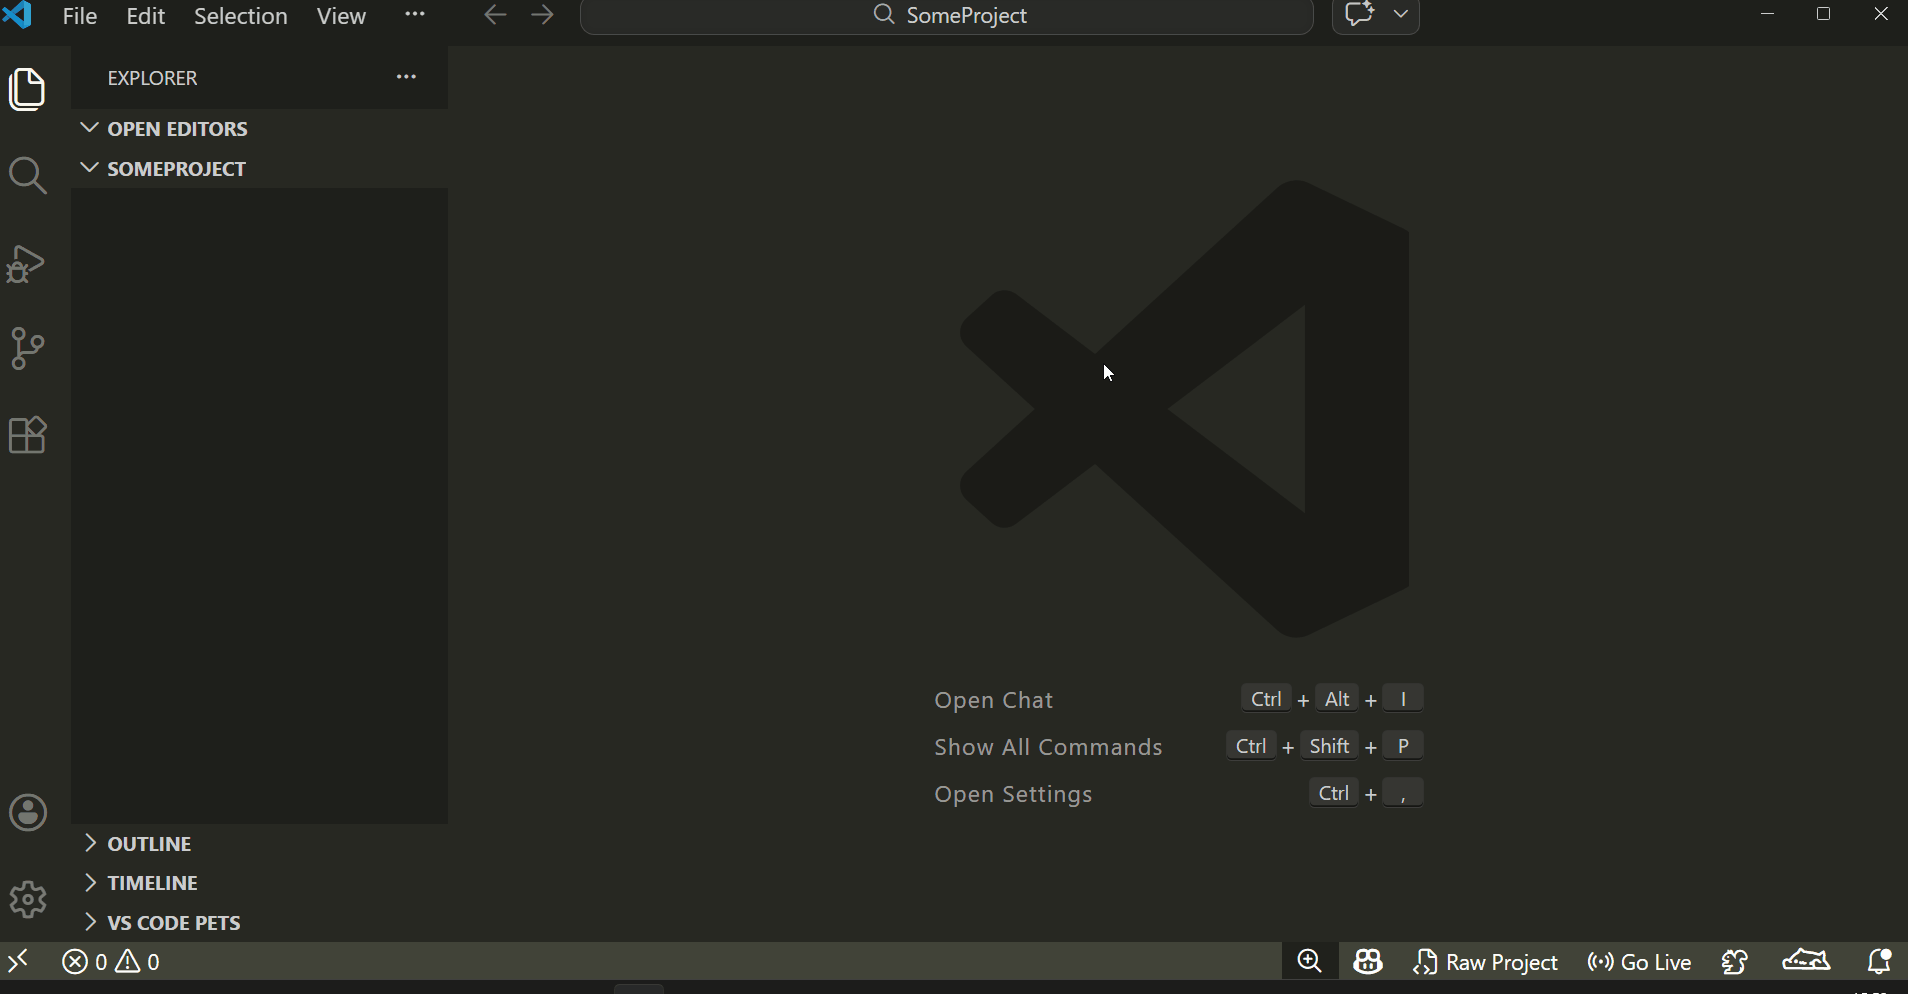1908x994 pixels.
Task: Open the View menu
Action: [341, 16]
